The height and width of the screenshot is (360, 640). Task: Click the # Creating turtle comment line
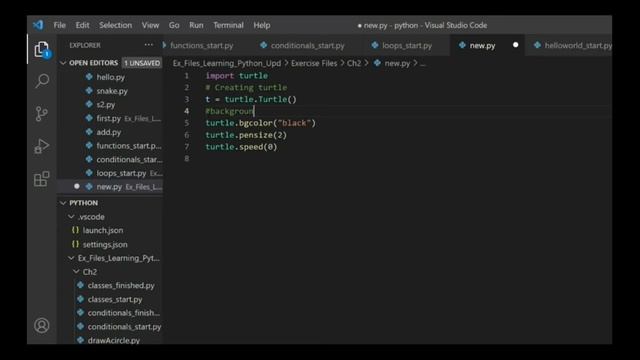click(246, 87)
